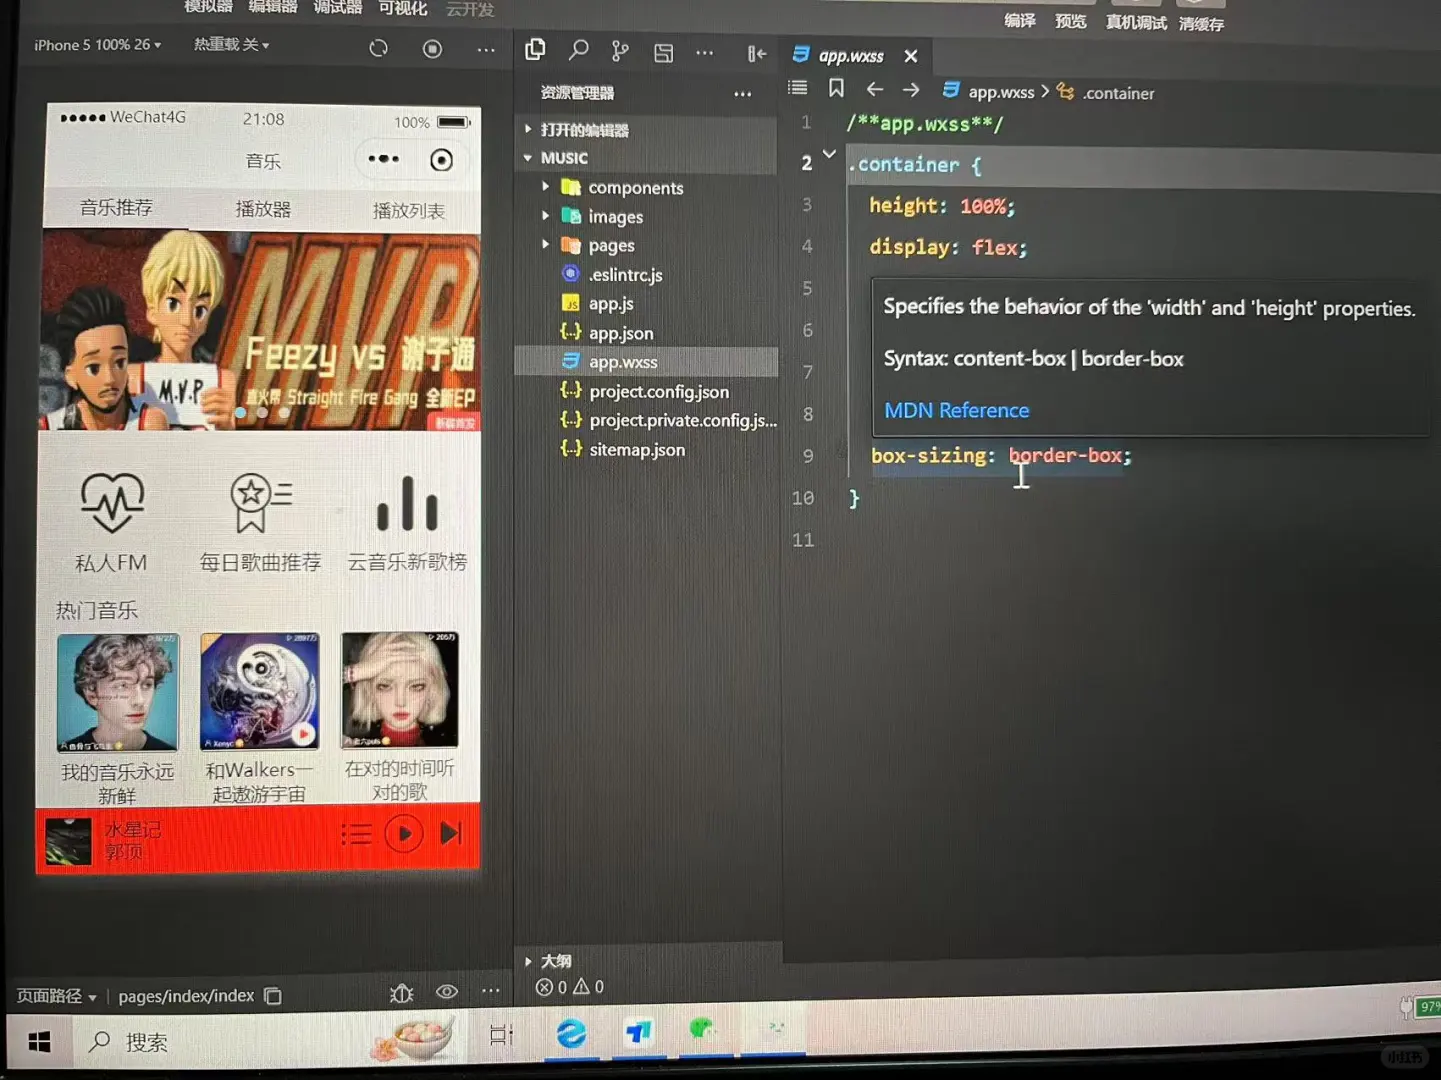
Task: Navigate forward with the right arrow
Action: point(911,90)
